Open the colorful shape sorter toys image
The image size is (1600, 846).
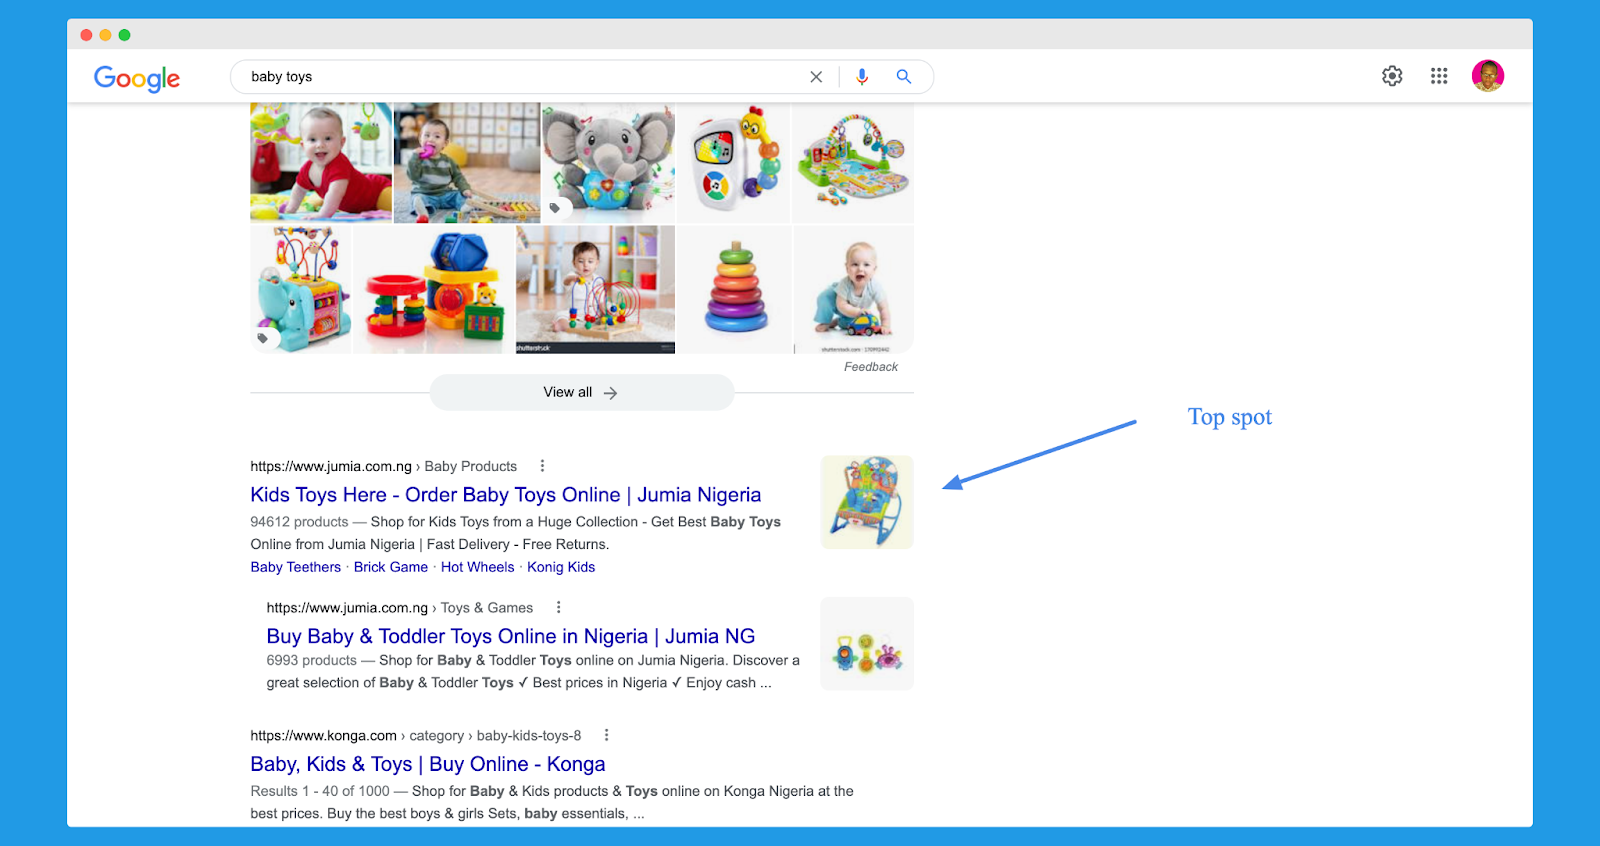(434, 289)
